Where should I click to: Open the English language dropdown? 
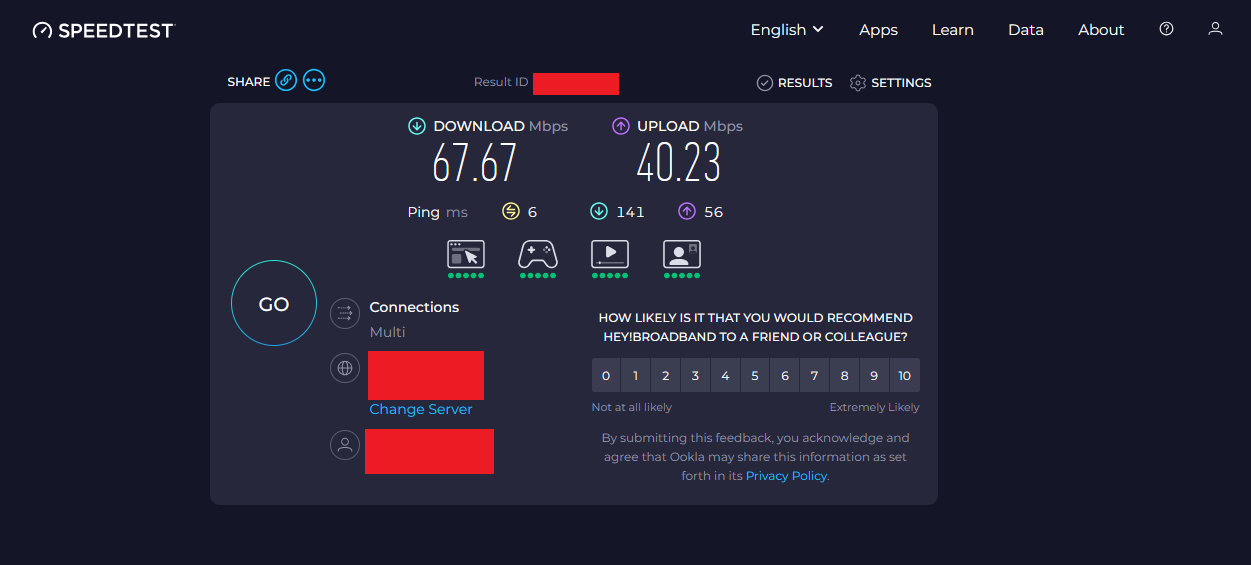click(787, 30)
